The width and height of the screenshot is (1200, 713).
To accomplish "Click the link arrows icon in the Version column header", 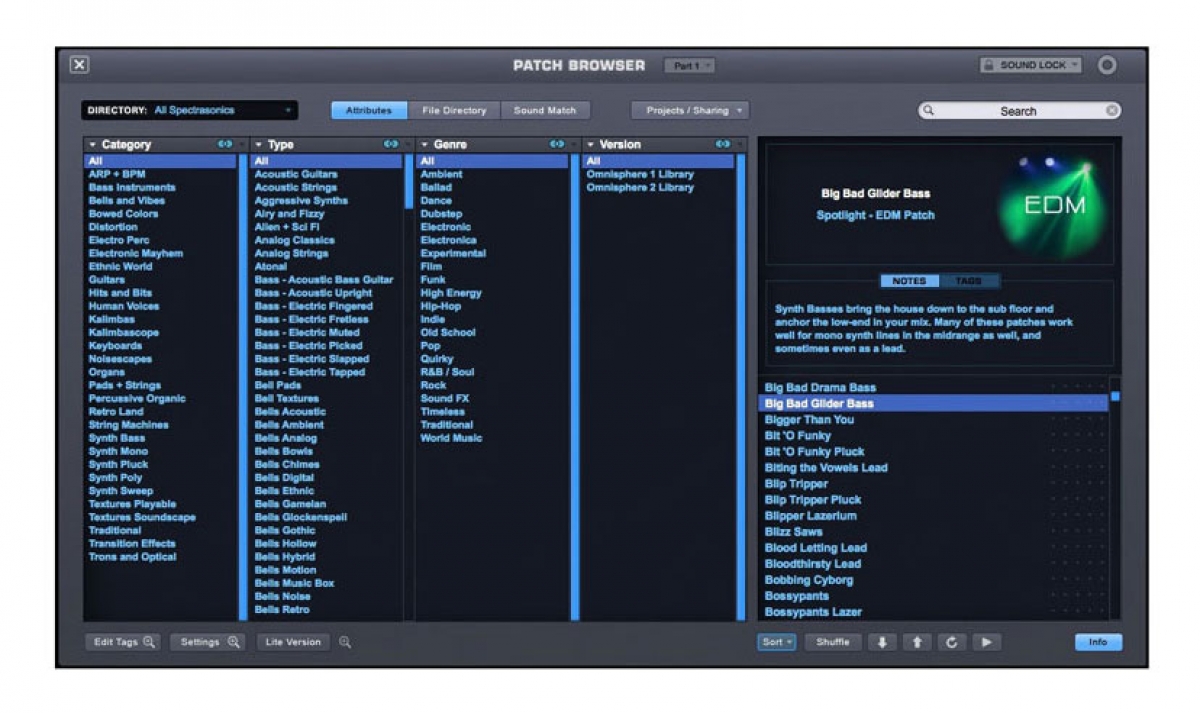I will [723, 144].
